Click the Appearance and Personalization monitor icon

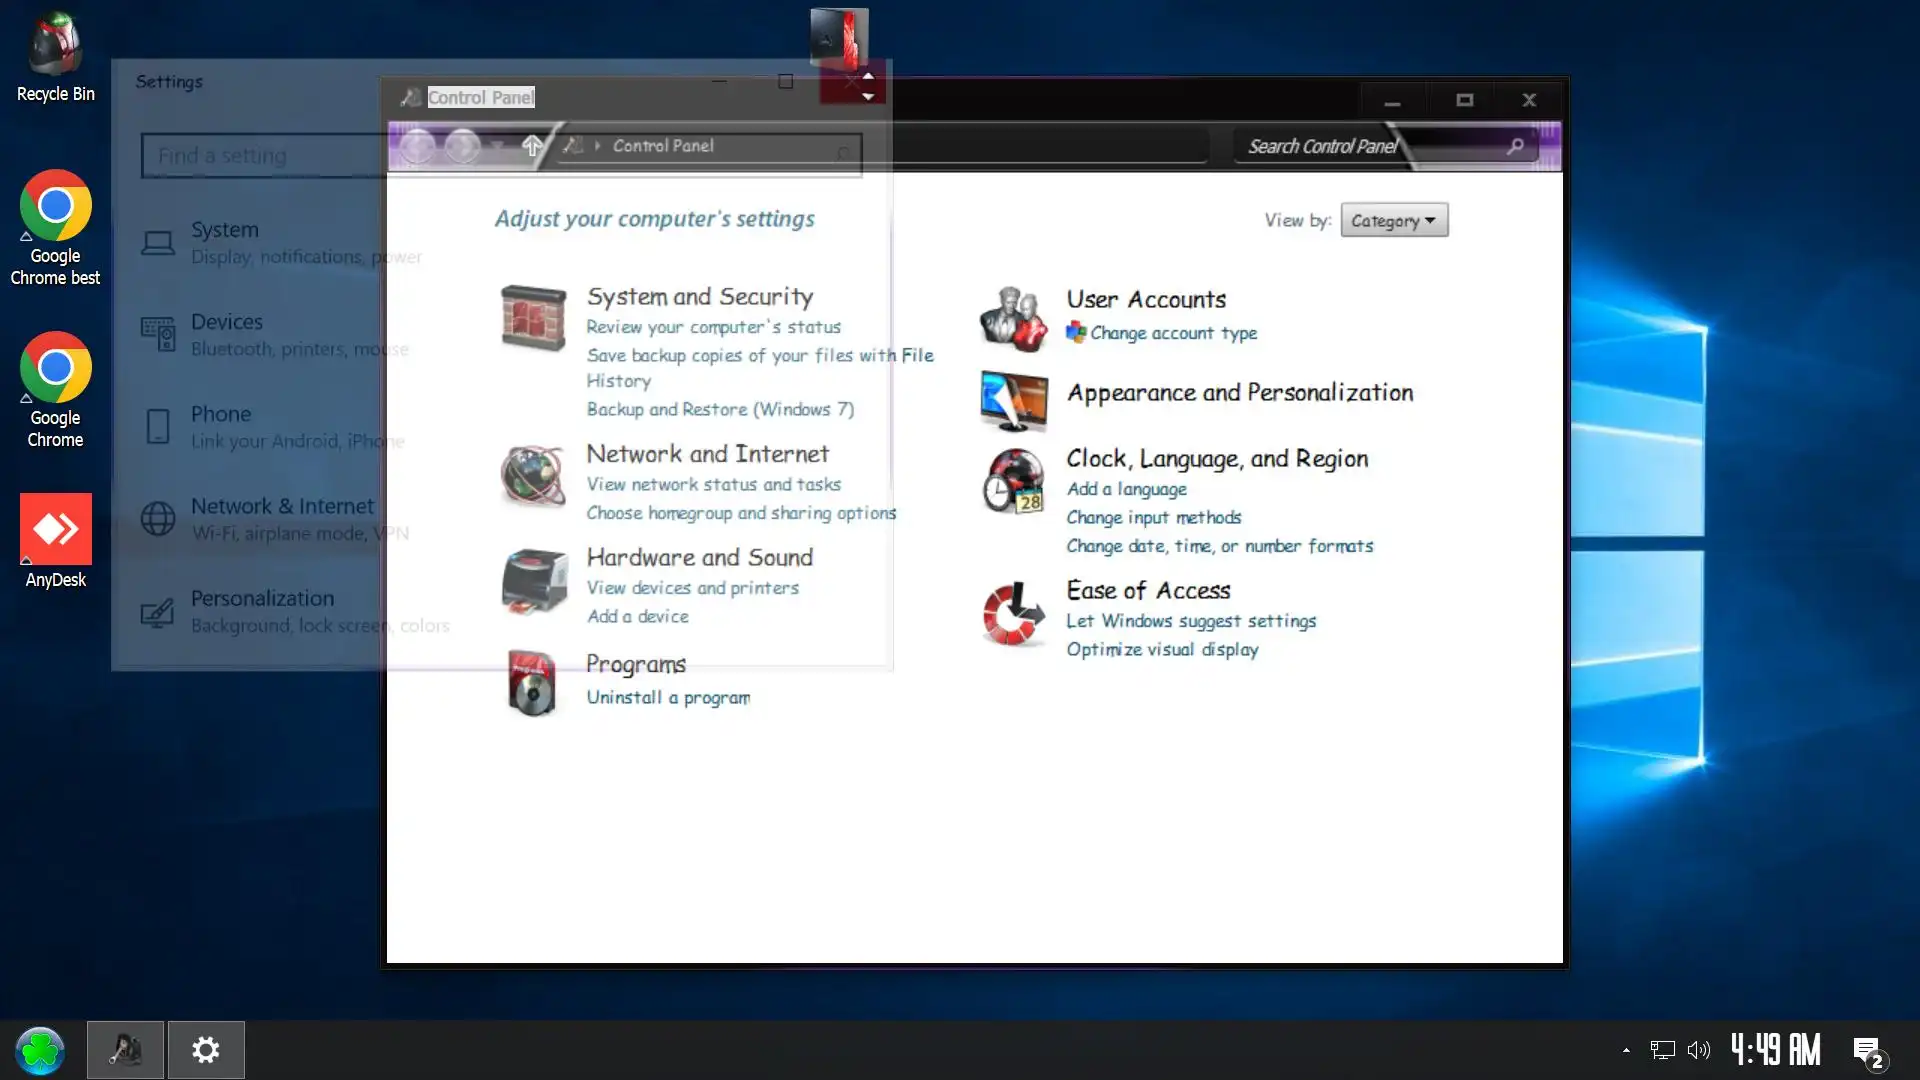click(1013, 400)
